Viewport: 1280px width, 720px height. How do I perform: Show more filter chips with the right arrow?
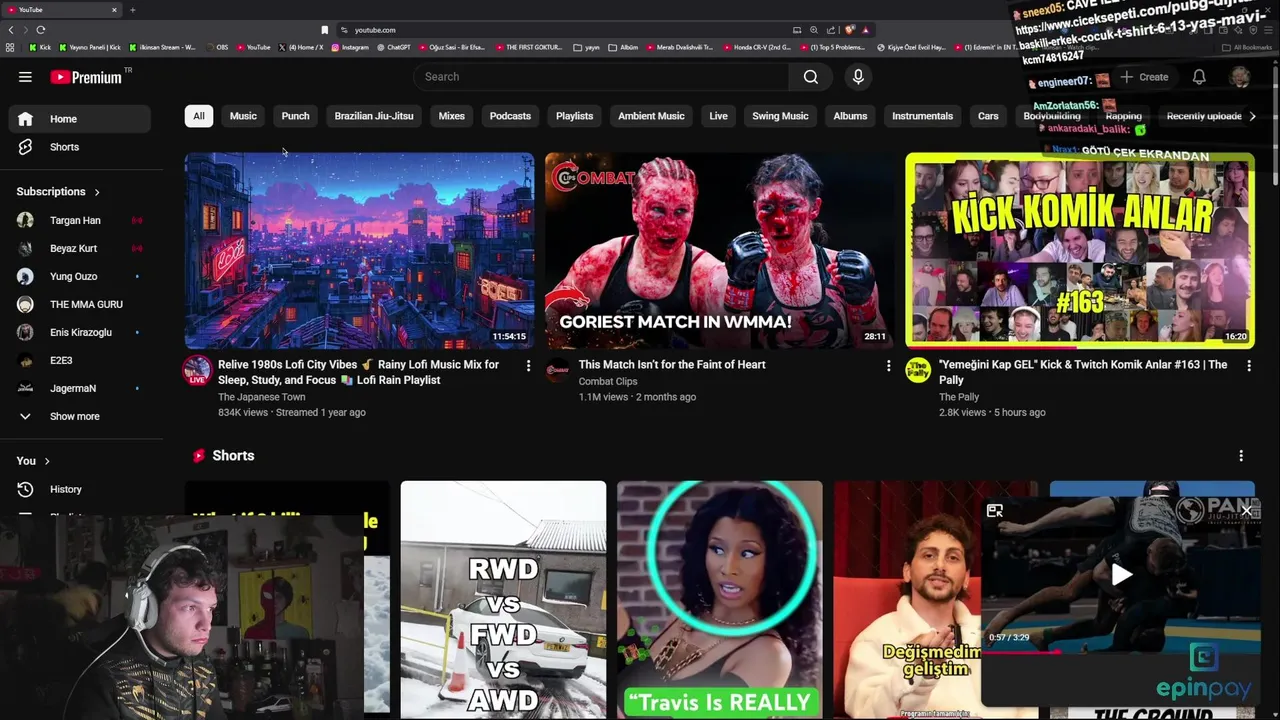1252,116
